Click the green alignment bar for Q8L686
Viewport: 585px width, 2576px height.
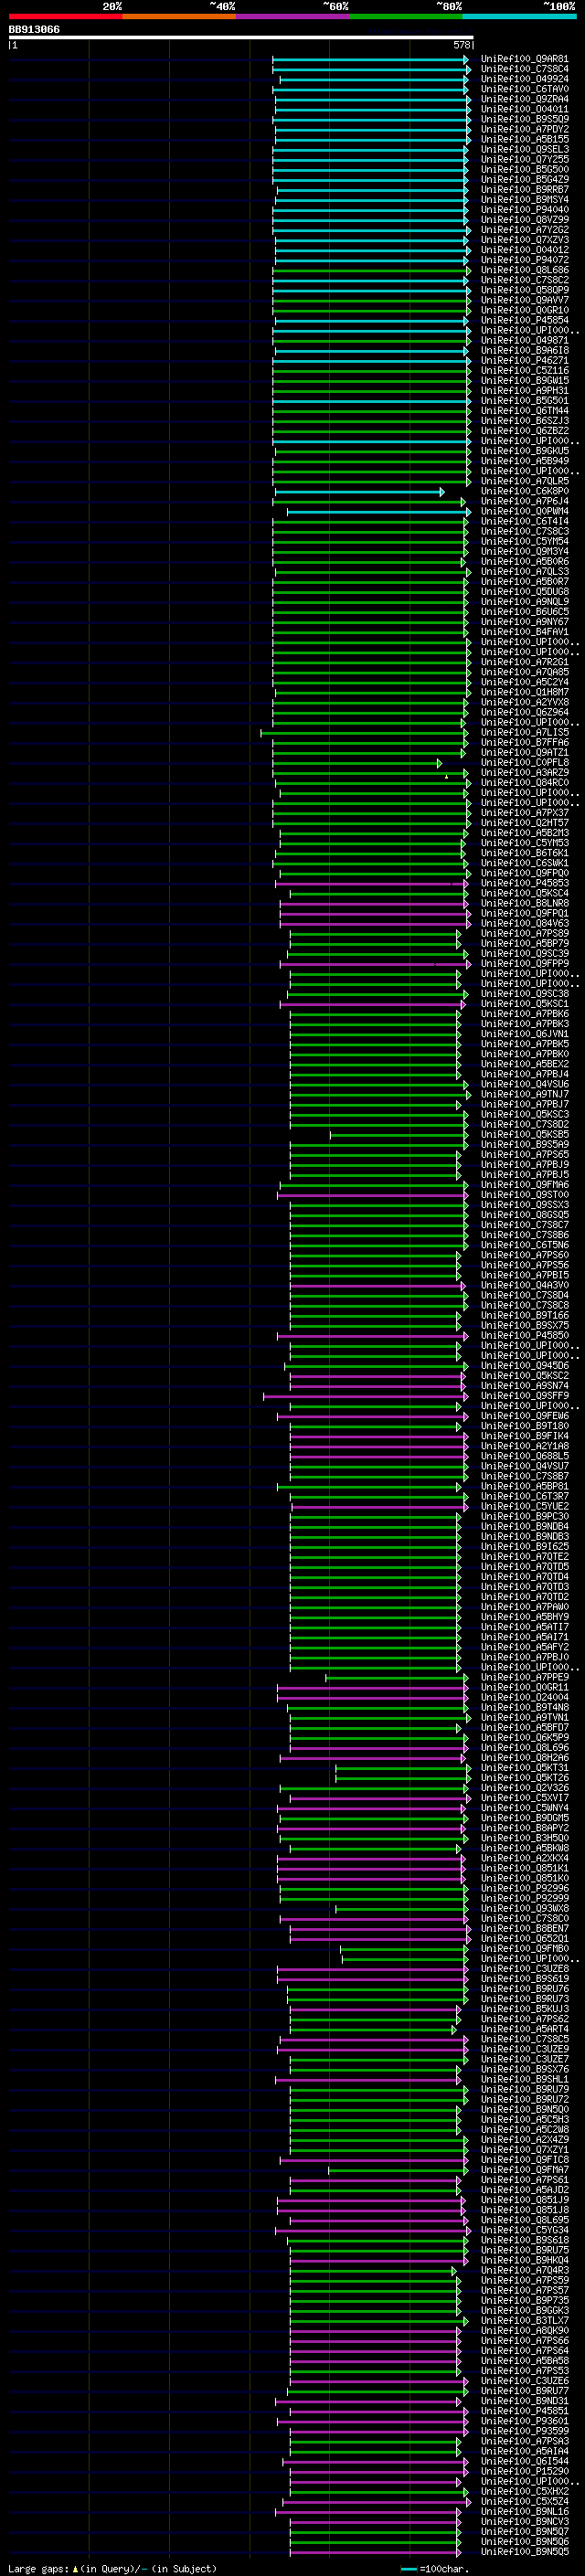369,271
